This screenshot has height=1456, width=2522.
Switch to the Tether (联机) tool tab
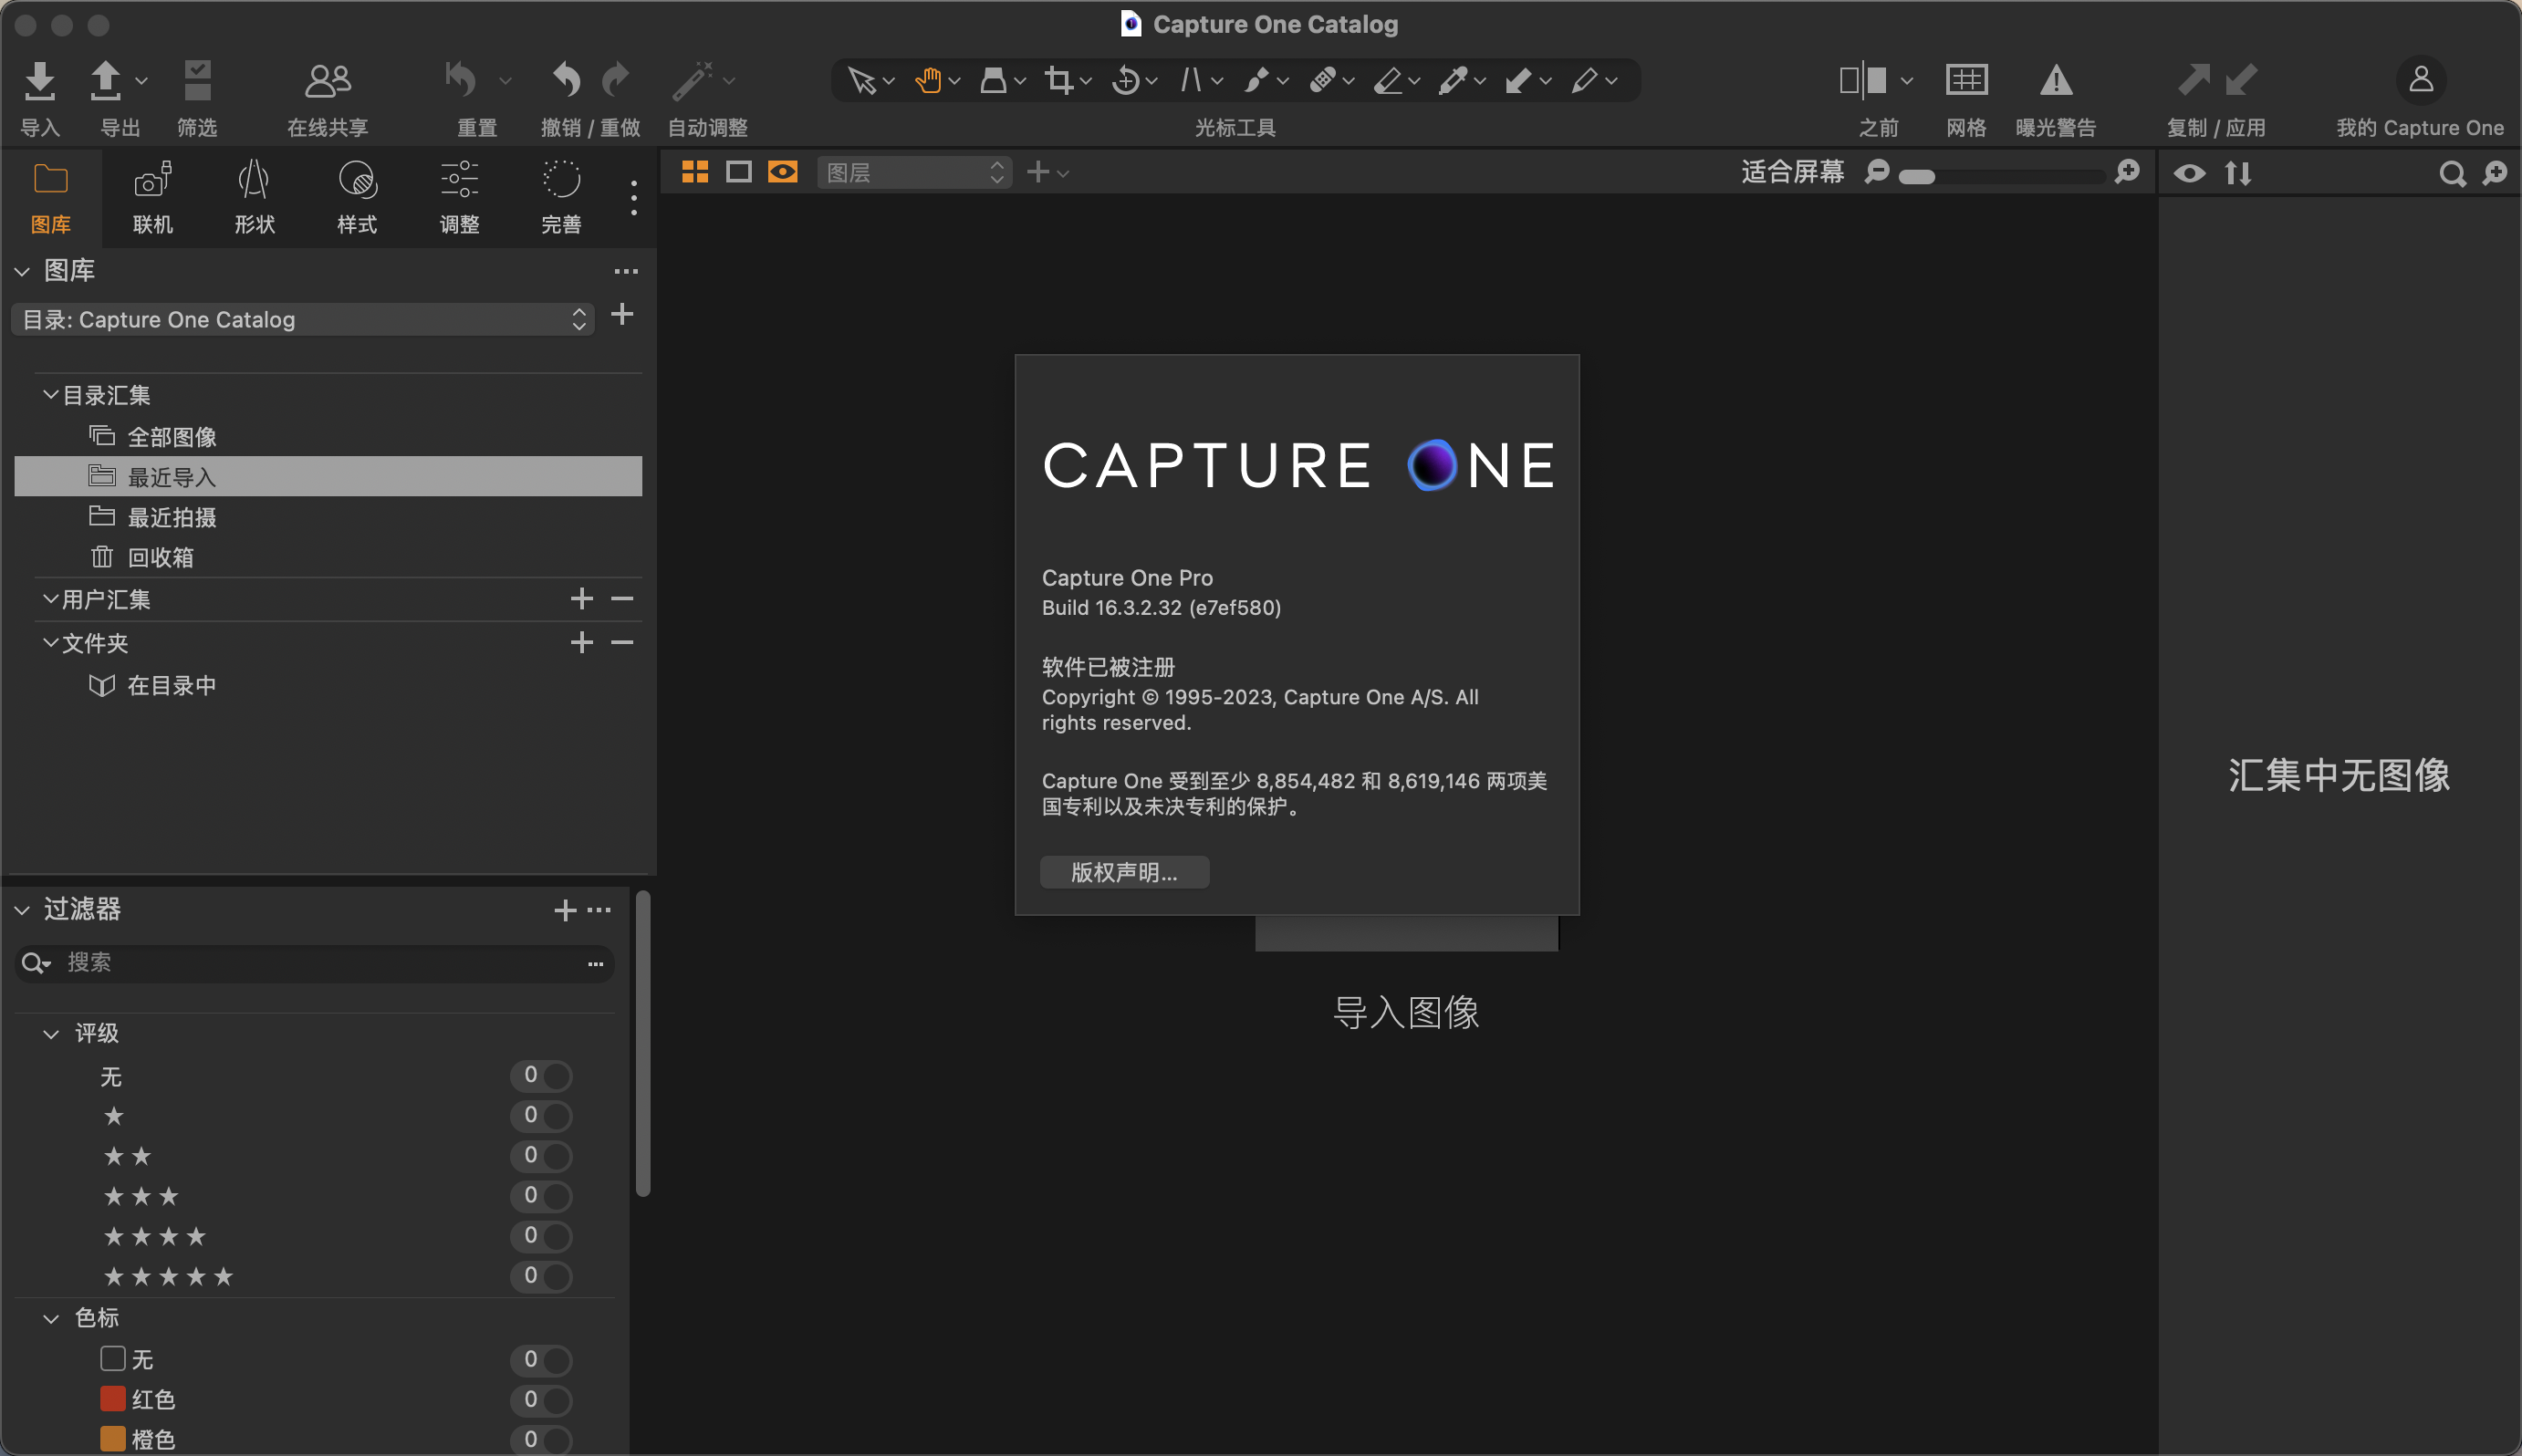pos(153,197)
